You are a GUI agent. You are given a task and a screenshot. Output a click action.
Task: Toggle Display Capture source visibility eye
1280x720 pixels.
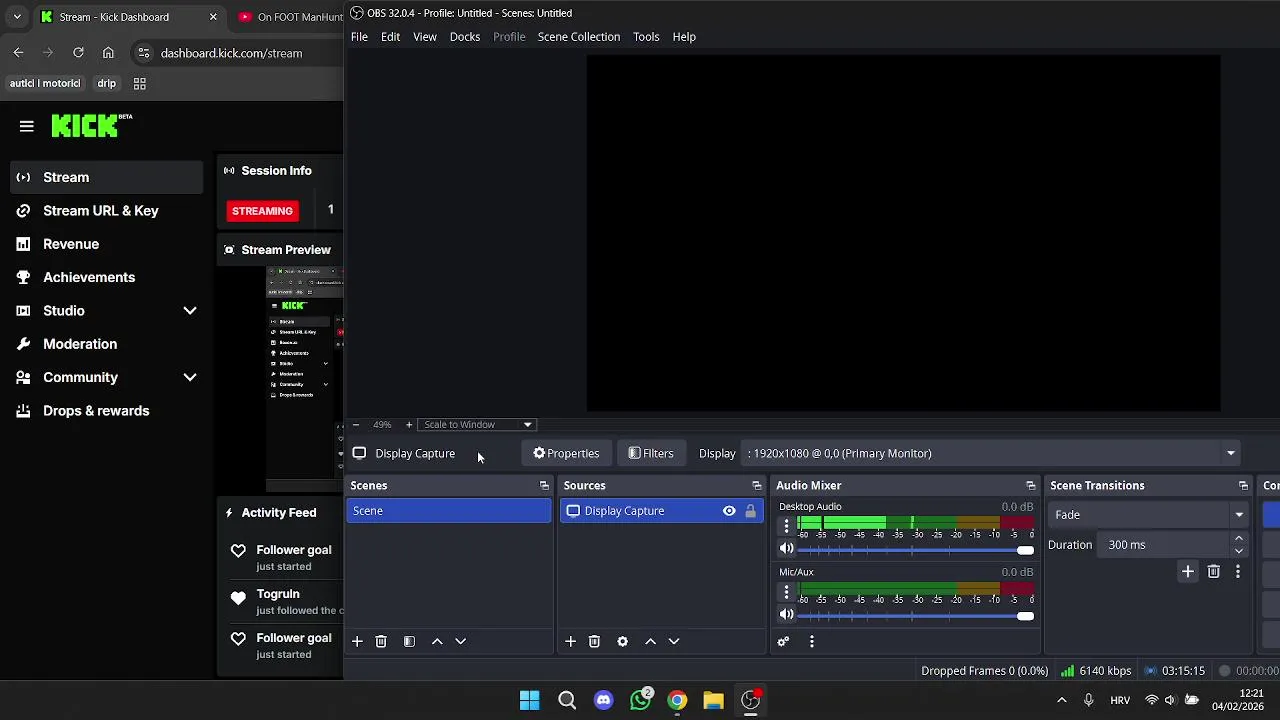pyautogui.click(x=729, y=511)
